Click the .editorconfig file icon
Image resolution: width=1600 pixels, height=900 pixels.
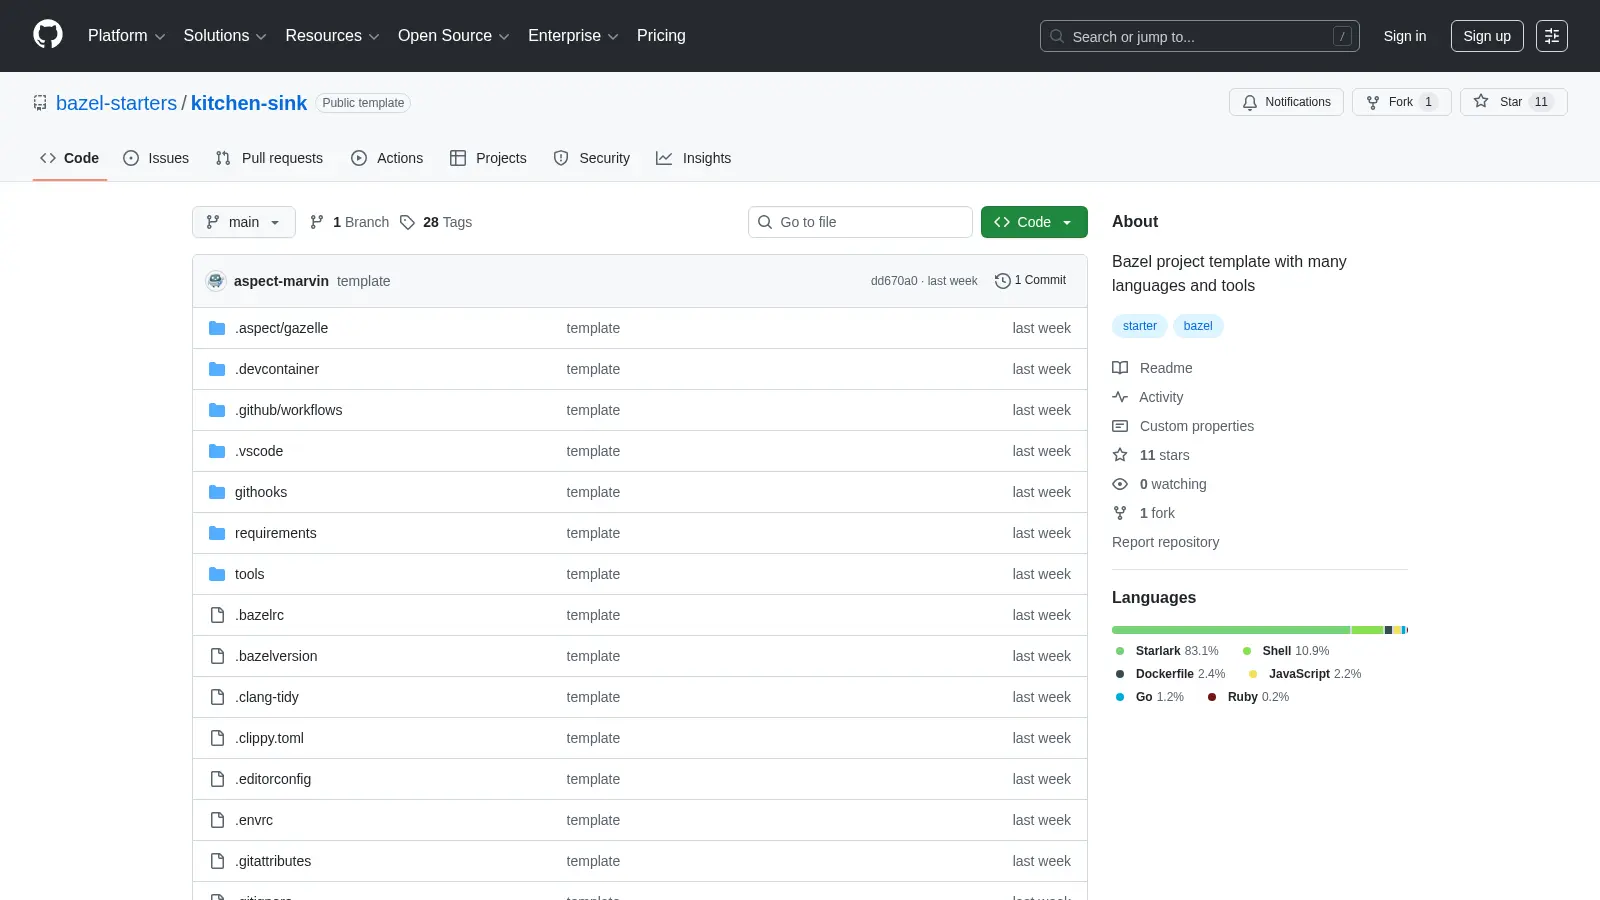tap(217, 779)
